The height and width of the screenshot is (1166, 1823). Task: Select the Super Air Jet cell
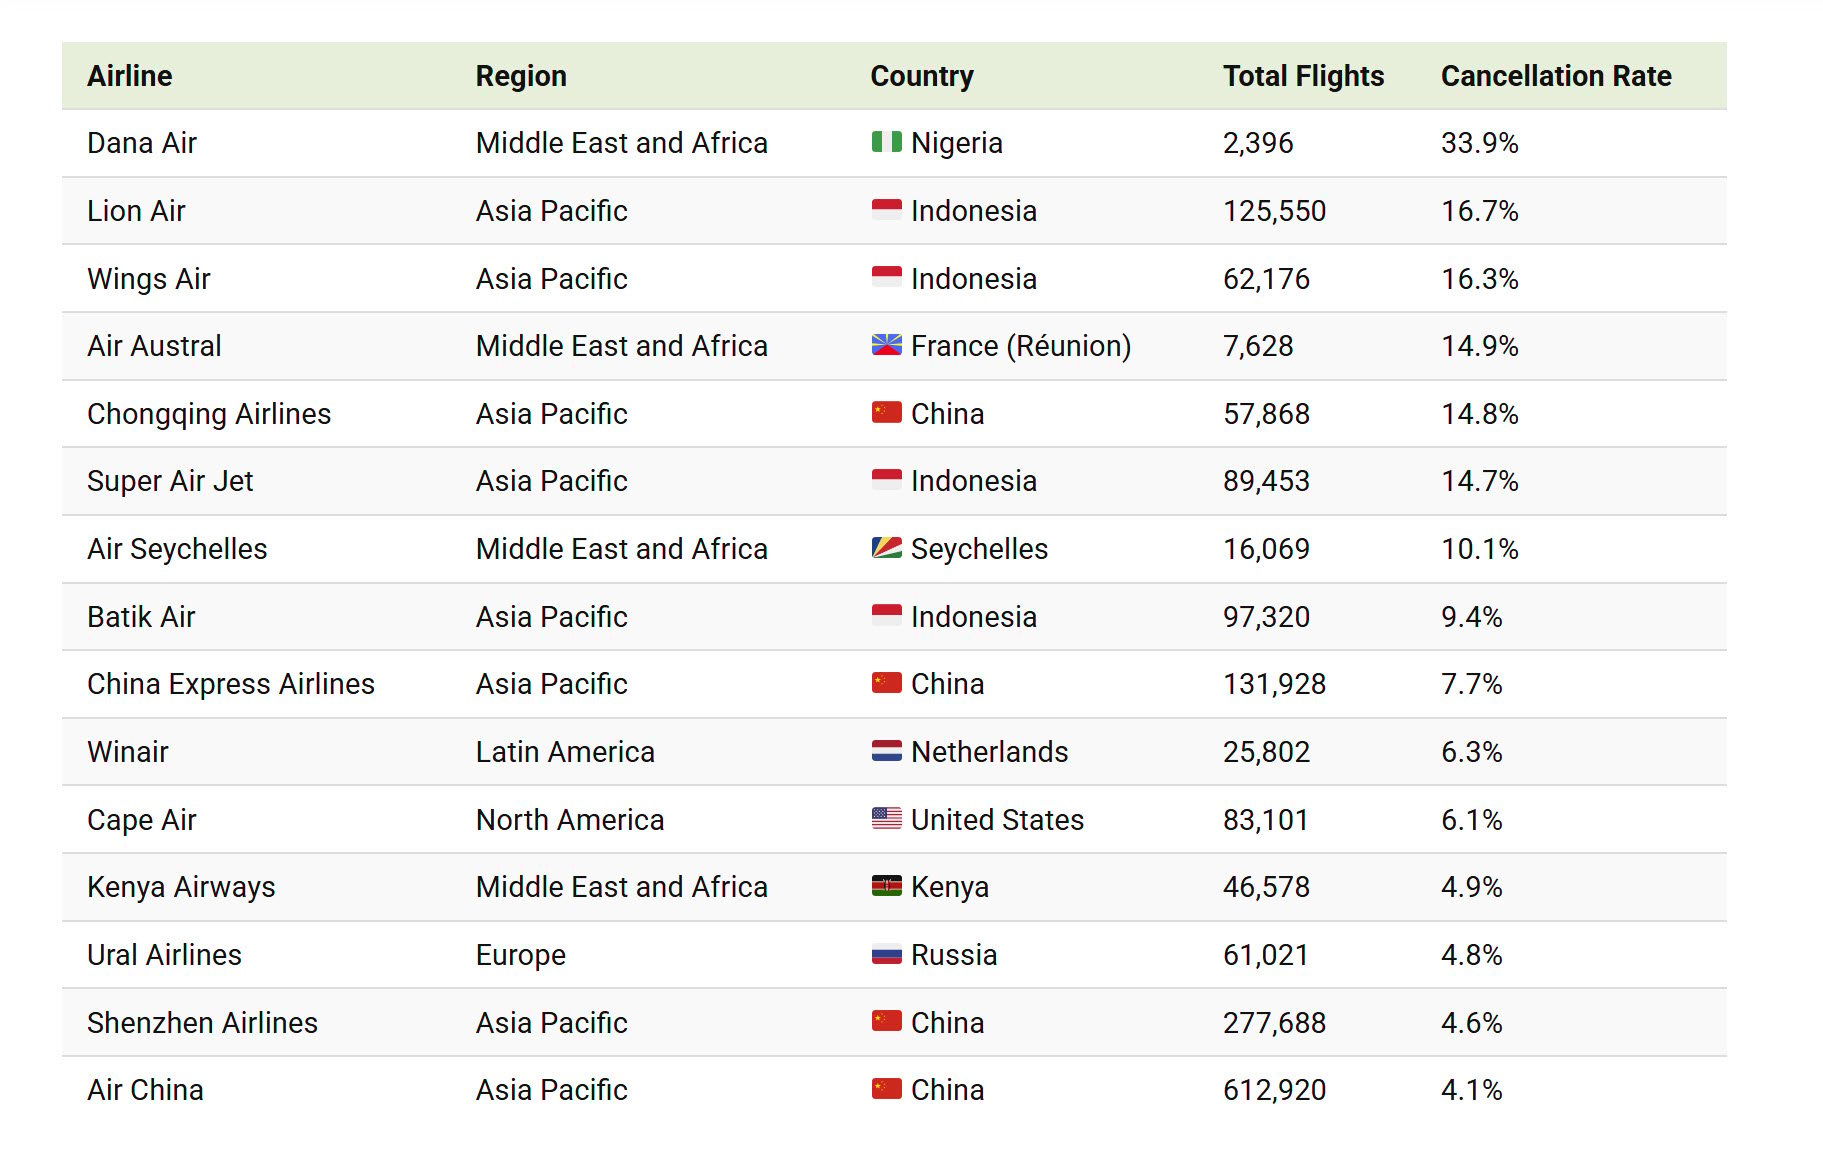[170, 481]
